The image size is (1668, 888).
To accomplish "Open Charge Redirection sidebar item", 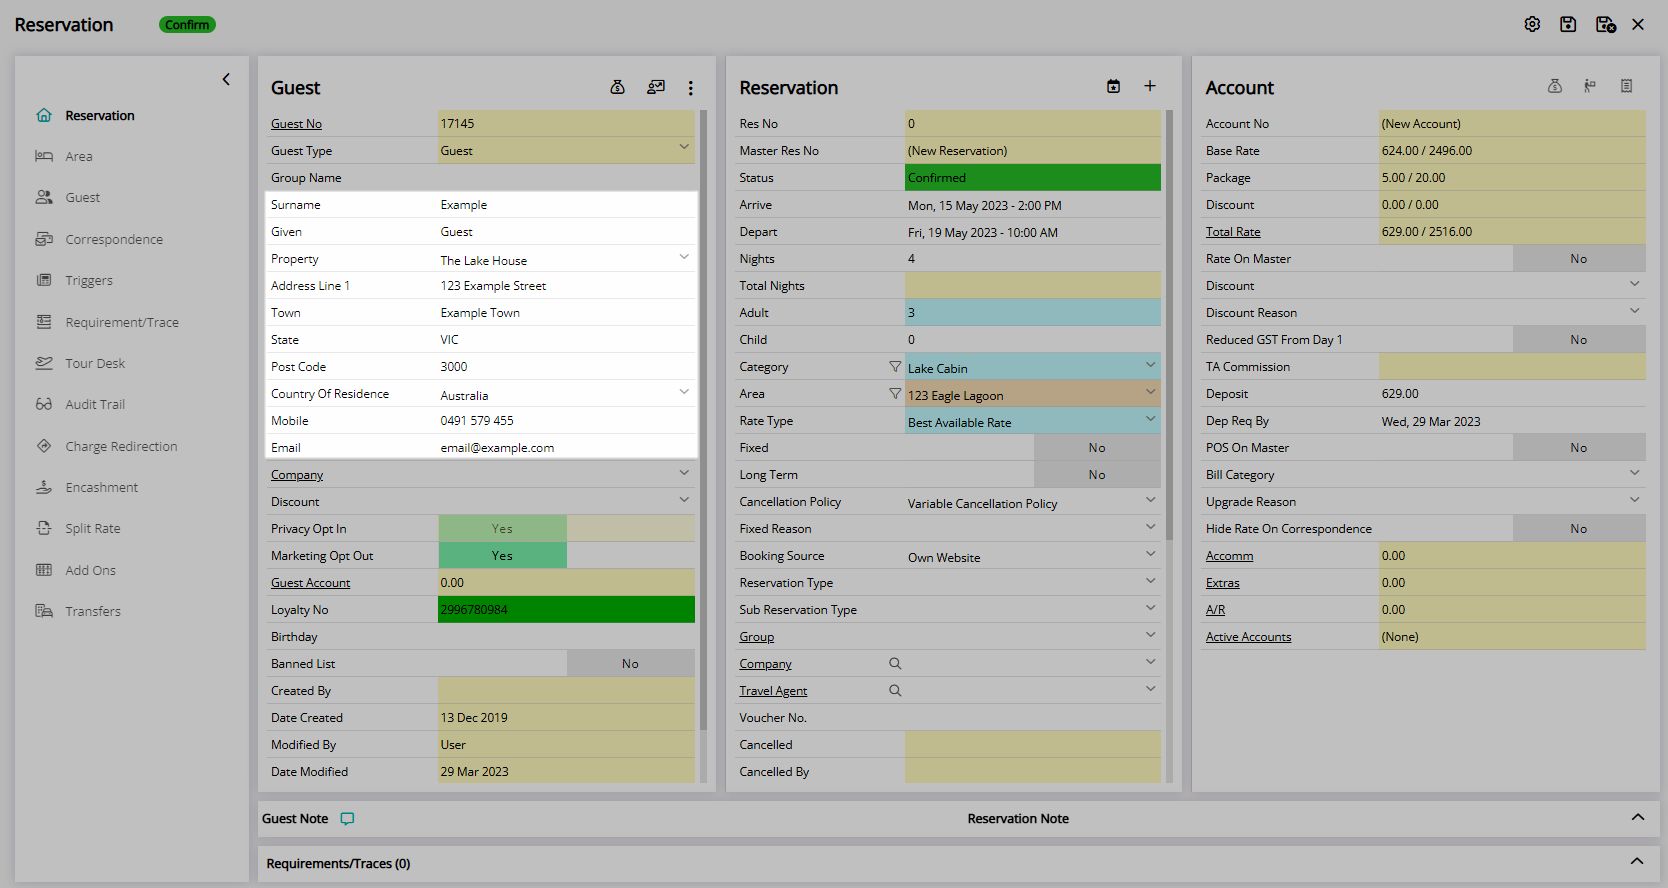I will click(121, 446).
